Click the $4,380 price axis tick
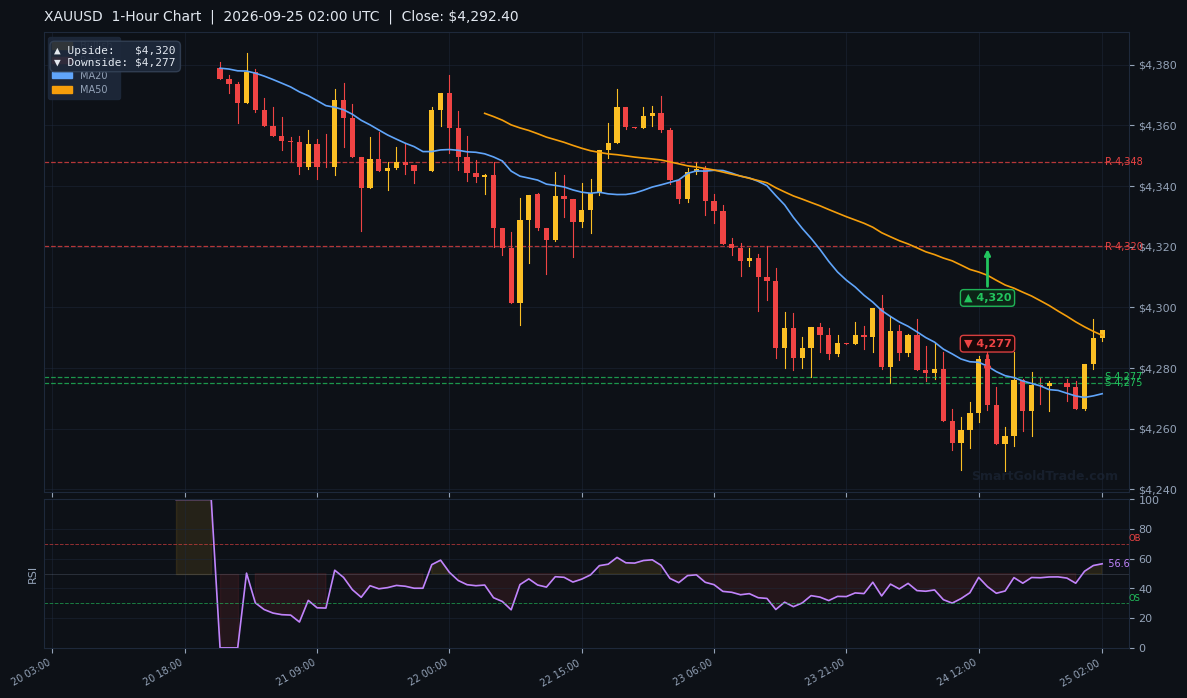1187x698 pixels. (1157, 65)
